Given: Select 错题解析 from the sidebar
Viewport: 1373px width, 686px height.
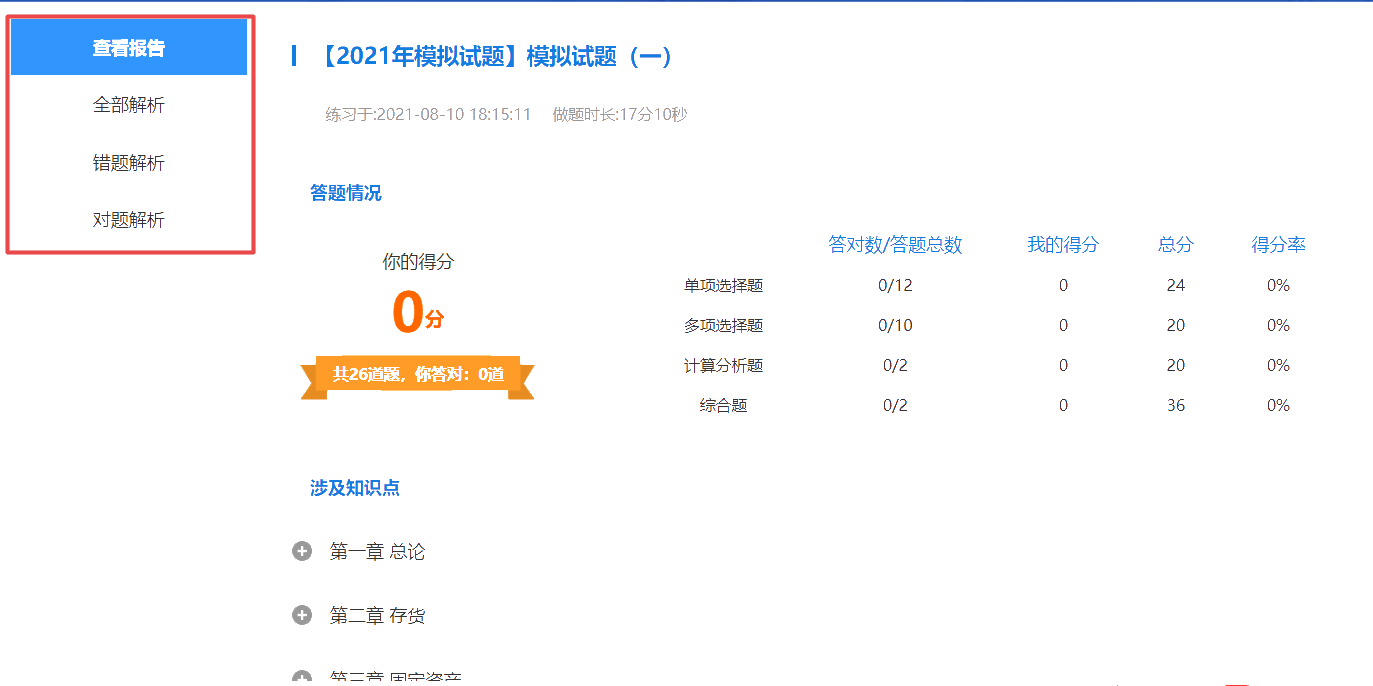Looking at the screenshot, I should (x=128, y=162).
